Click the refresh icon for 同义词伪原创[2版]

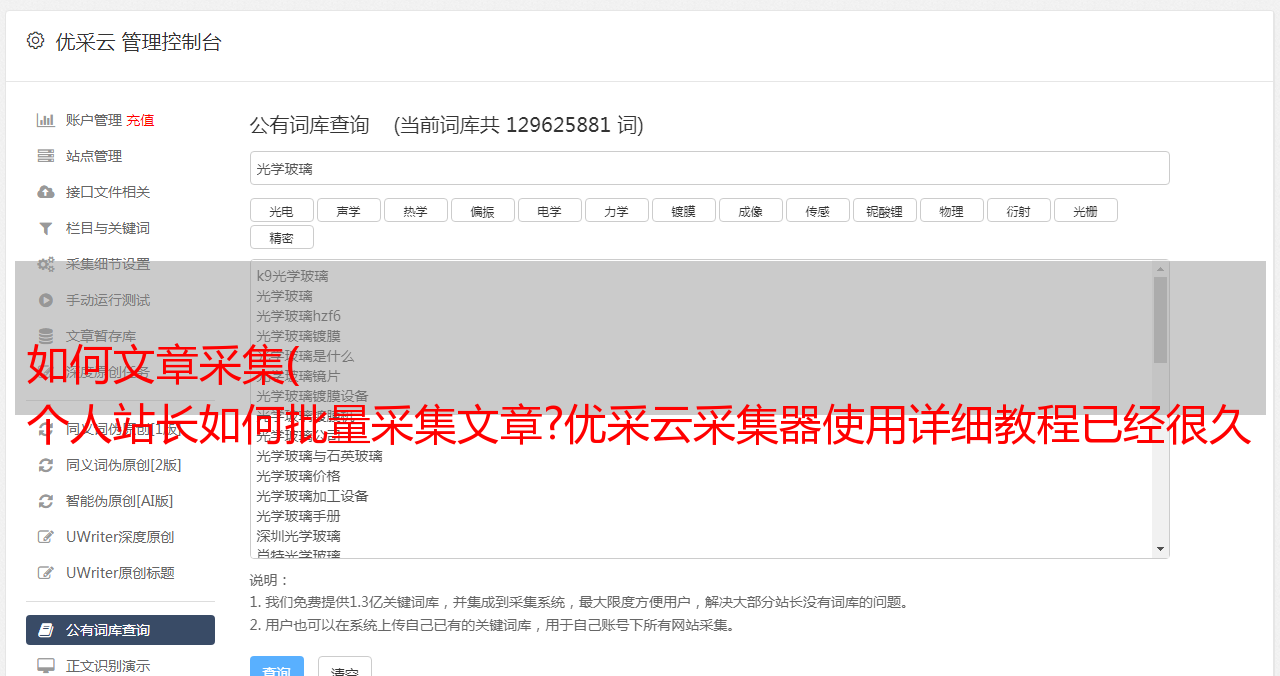[46, 465]
